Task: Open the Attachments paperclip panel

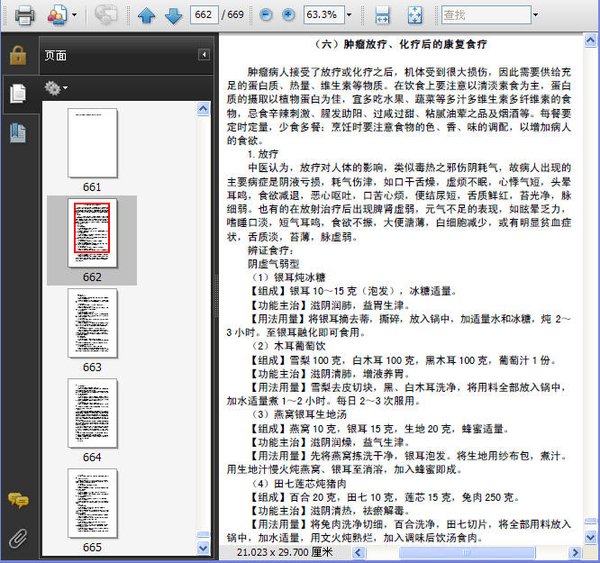Action: coord(18,538)
